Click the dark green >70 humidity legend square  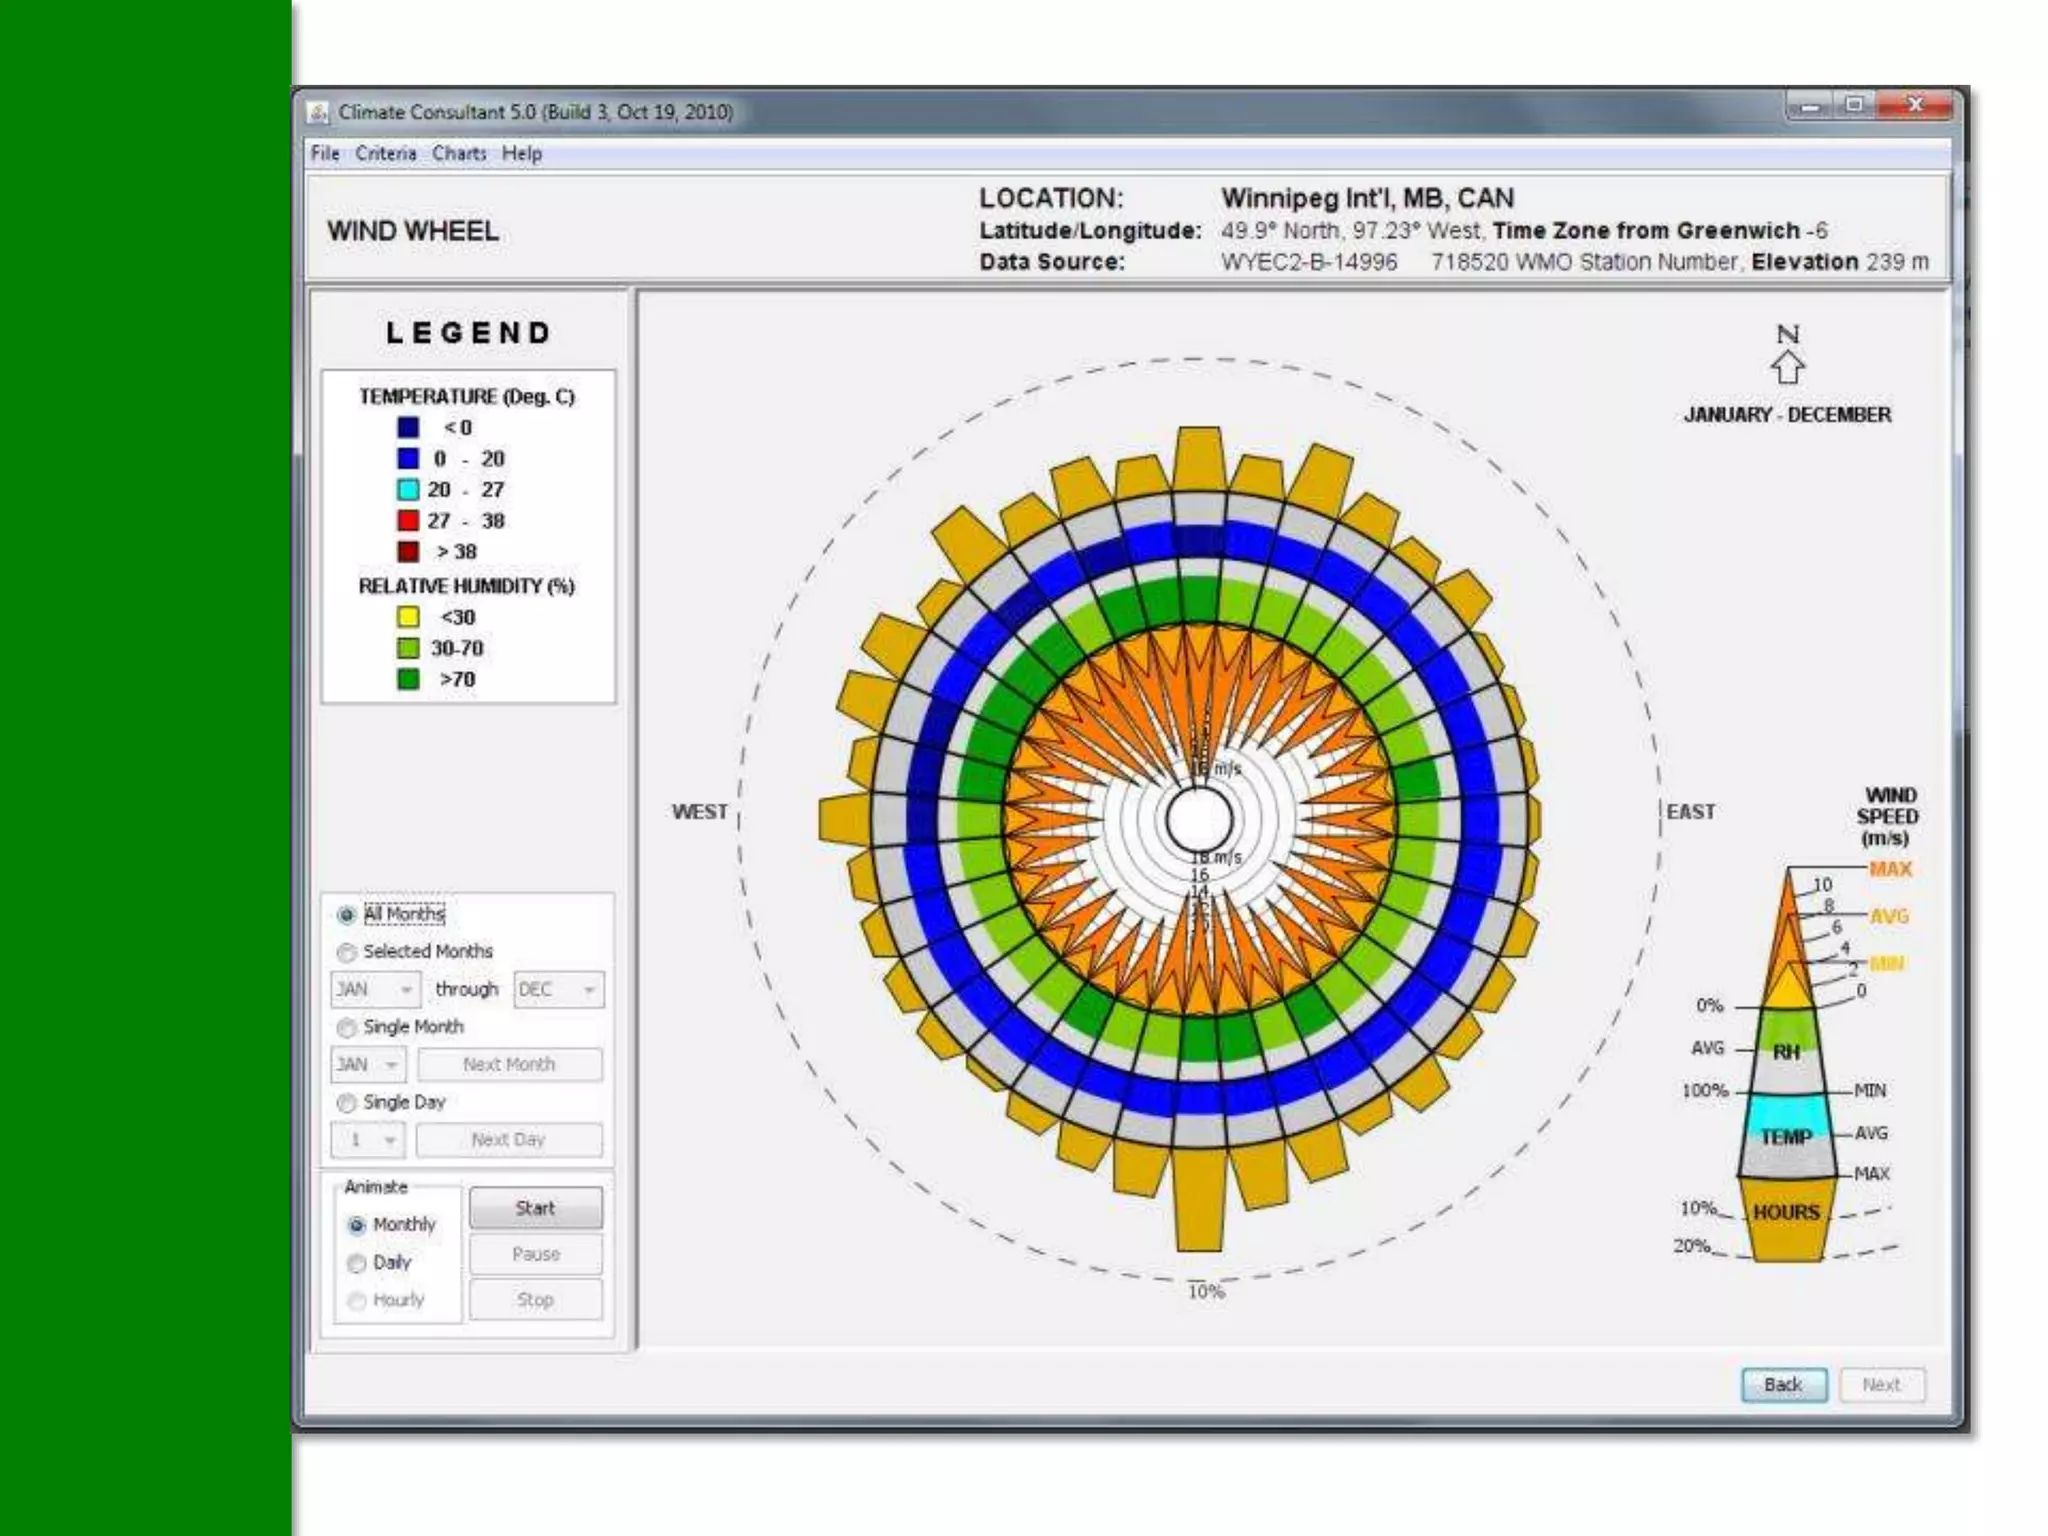coord(408,679)
